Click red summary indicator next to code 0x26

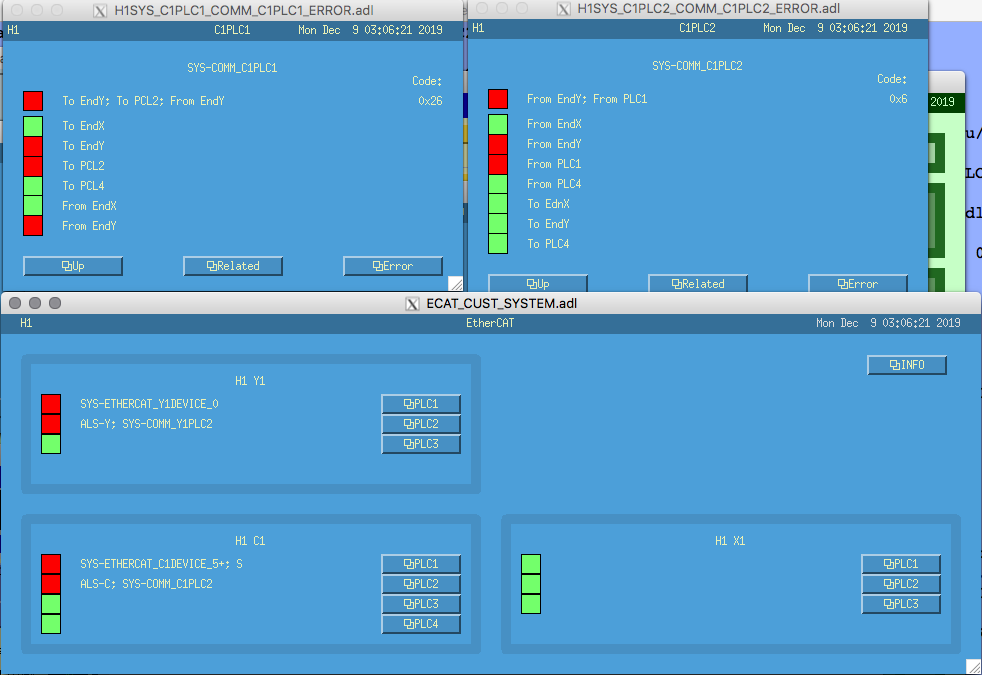coord(33,101)
